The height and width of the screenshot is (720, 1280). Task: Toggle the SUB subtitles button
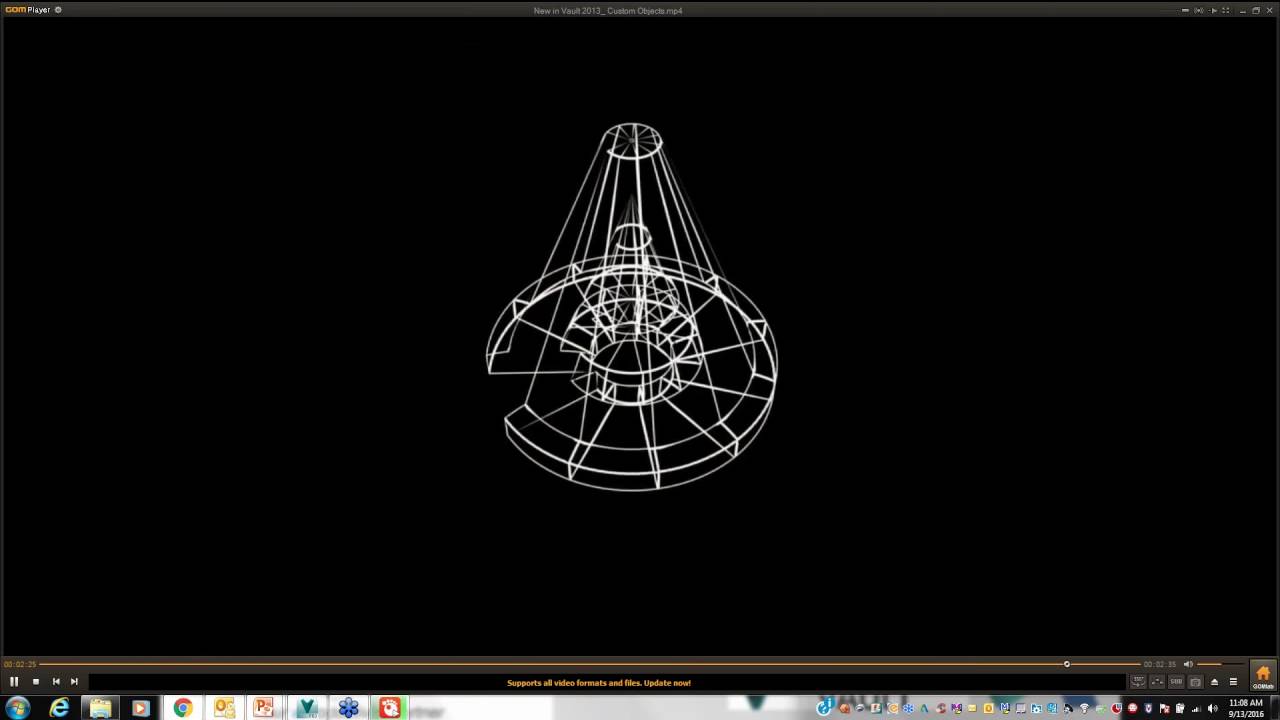tap(1176, 682)
